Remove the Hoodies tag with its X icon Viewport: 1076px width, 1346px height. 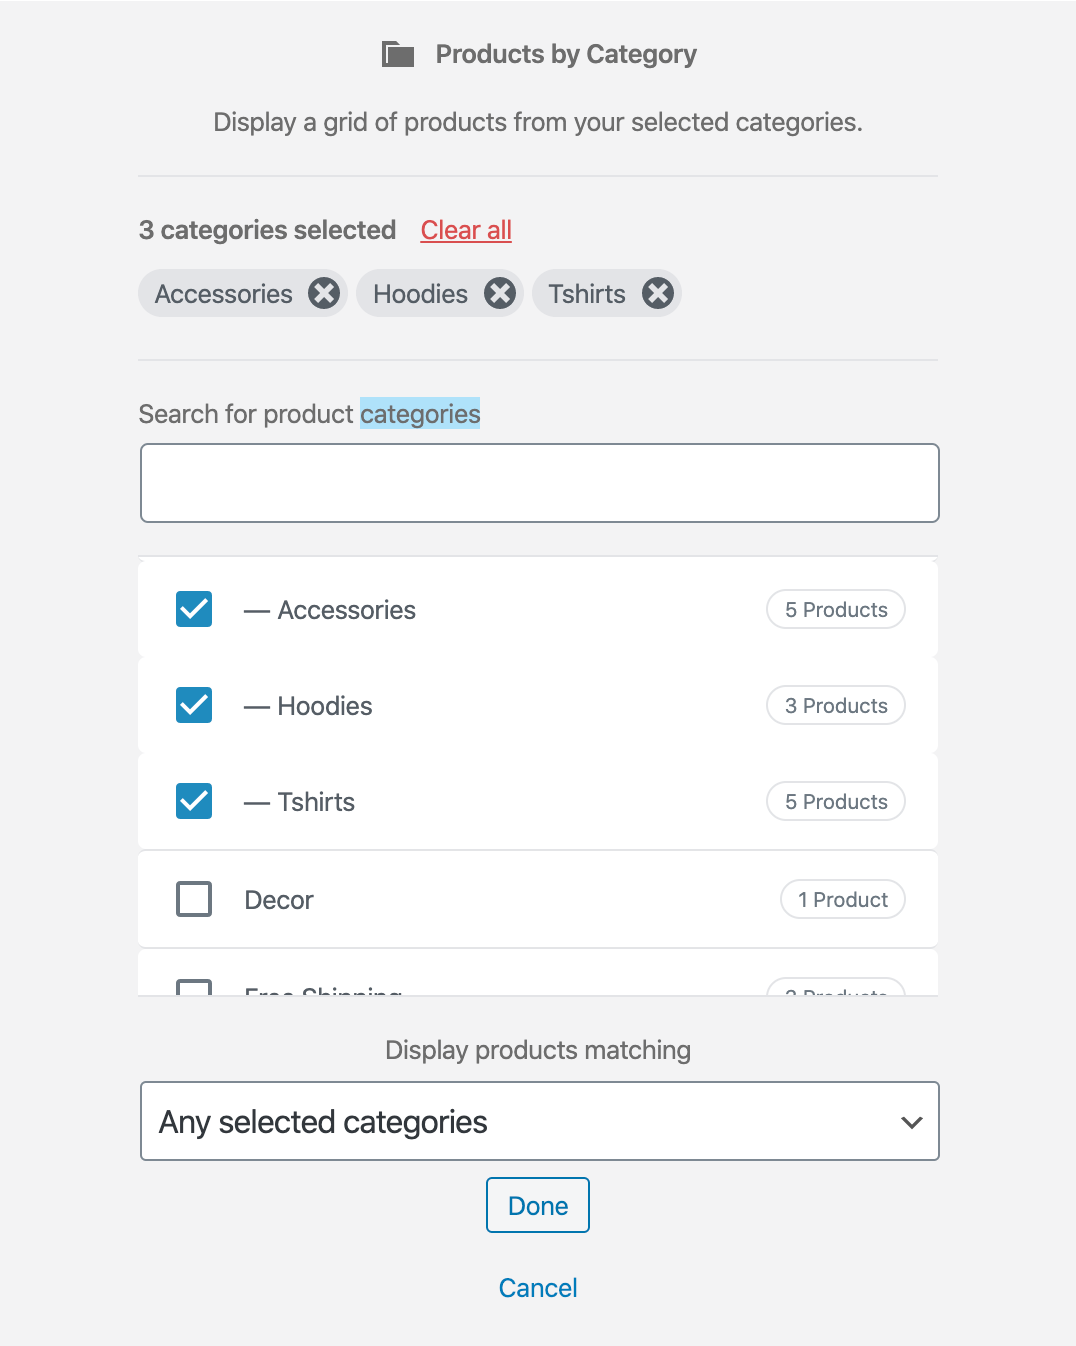coord(500,294)
